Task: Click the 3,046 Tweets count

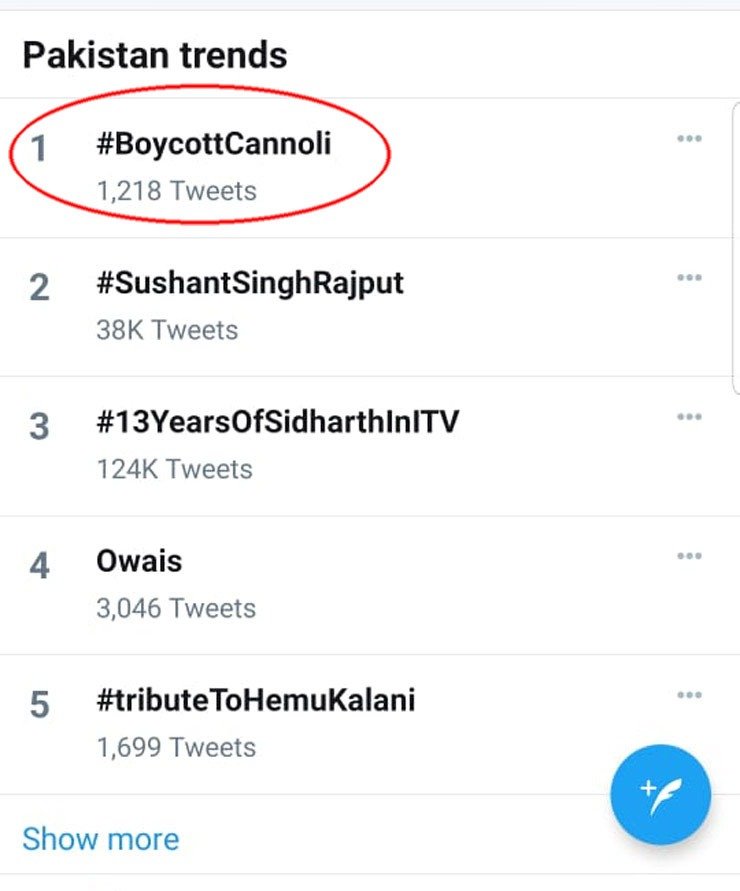Action: (x=176, y=608)
